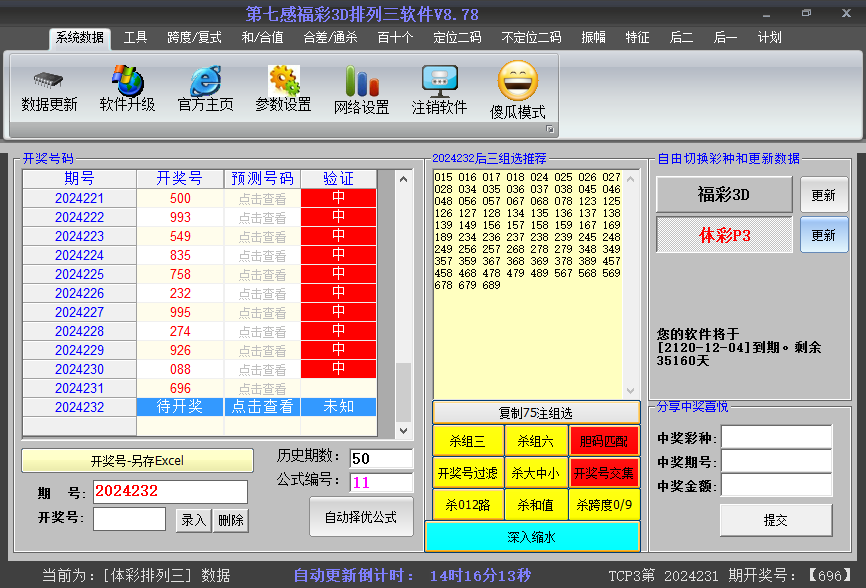Click 复制75注组选 button

536,413
